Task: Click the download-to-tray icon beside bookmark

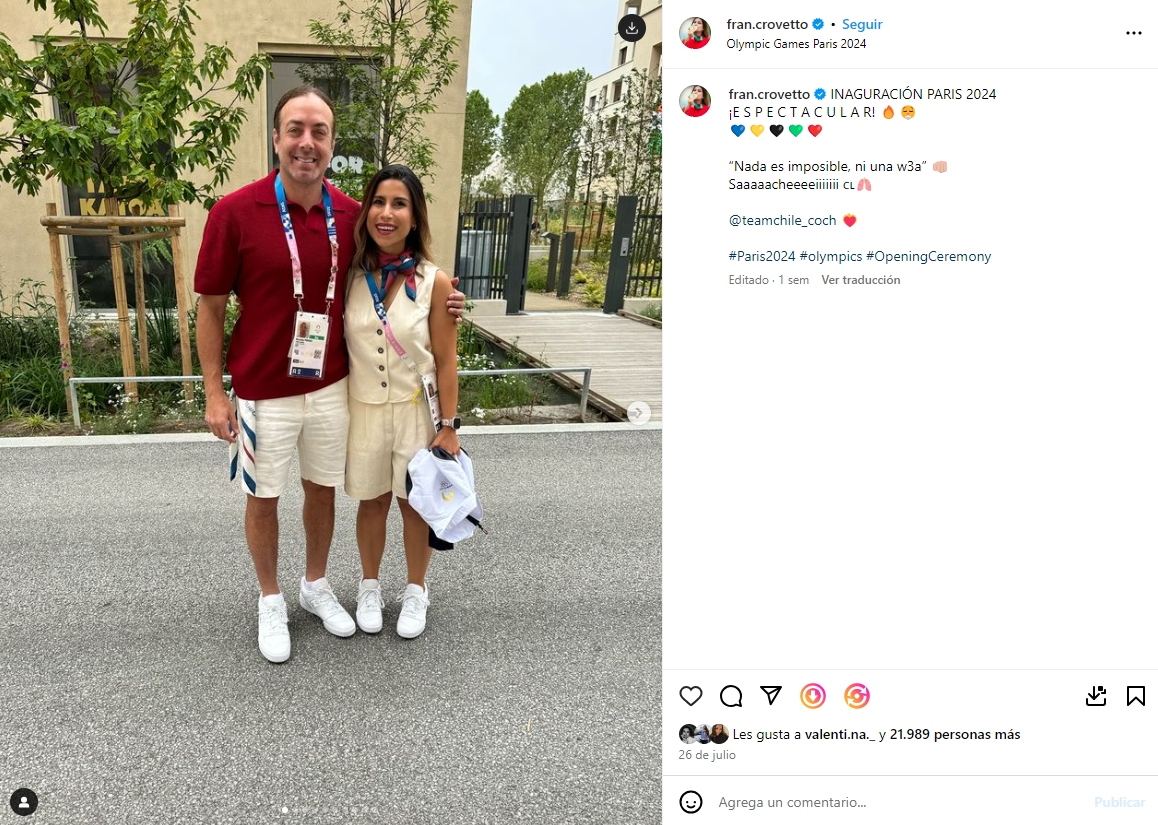Action: [1096, 696]
